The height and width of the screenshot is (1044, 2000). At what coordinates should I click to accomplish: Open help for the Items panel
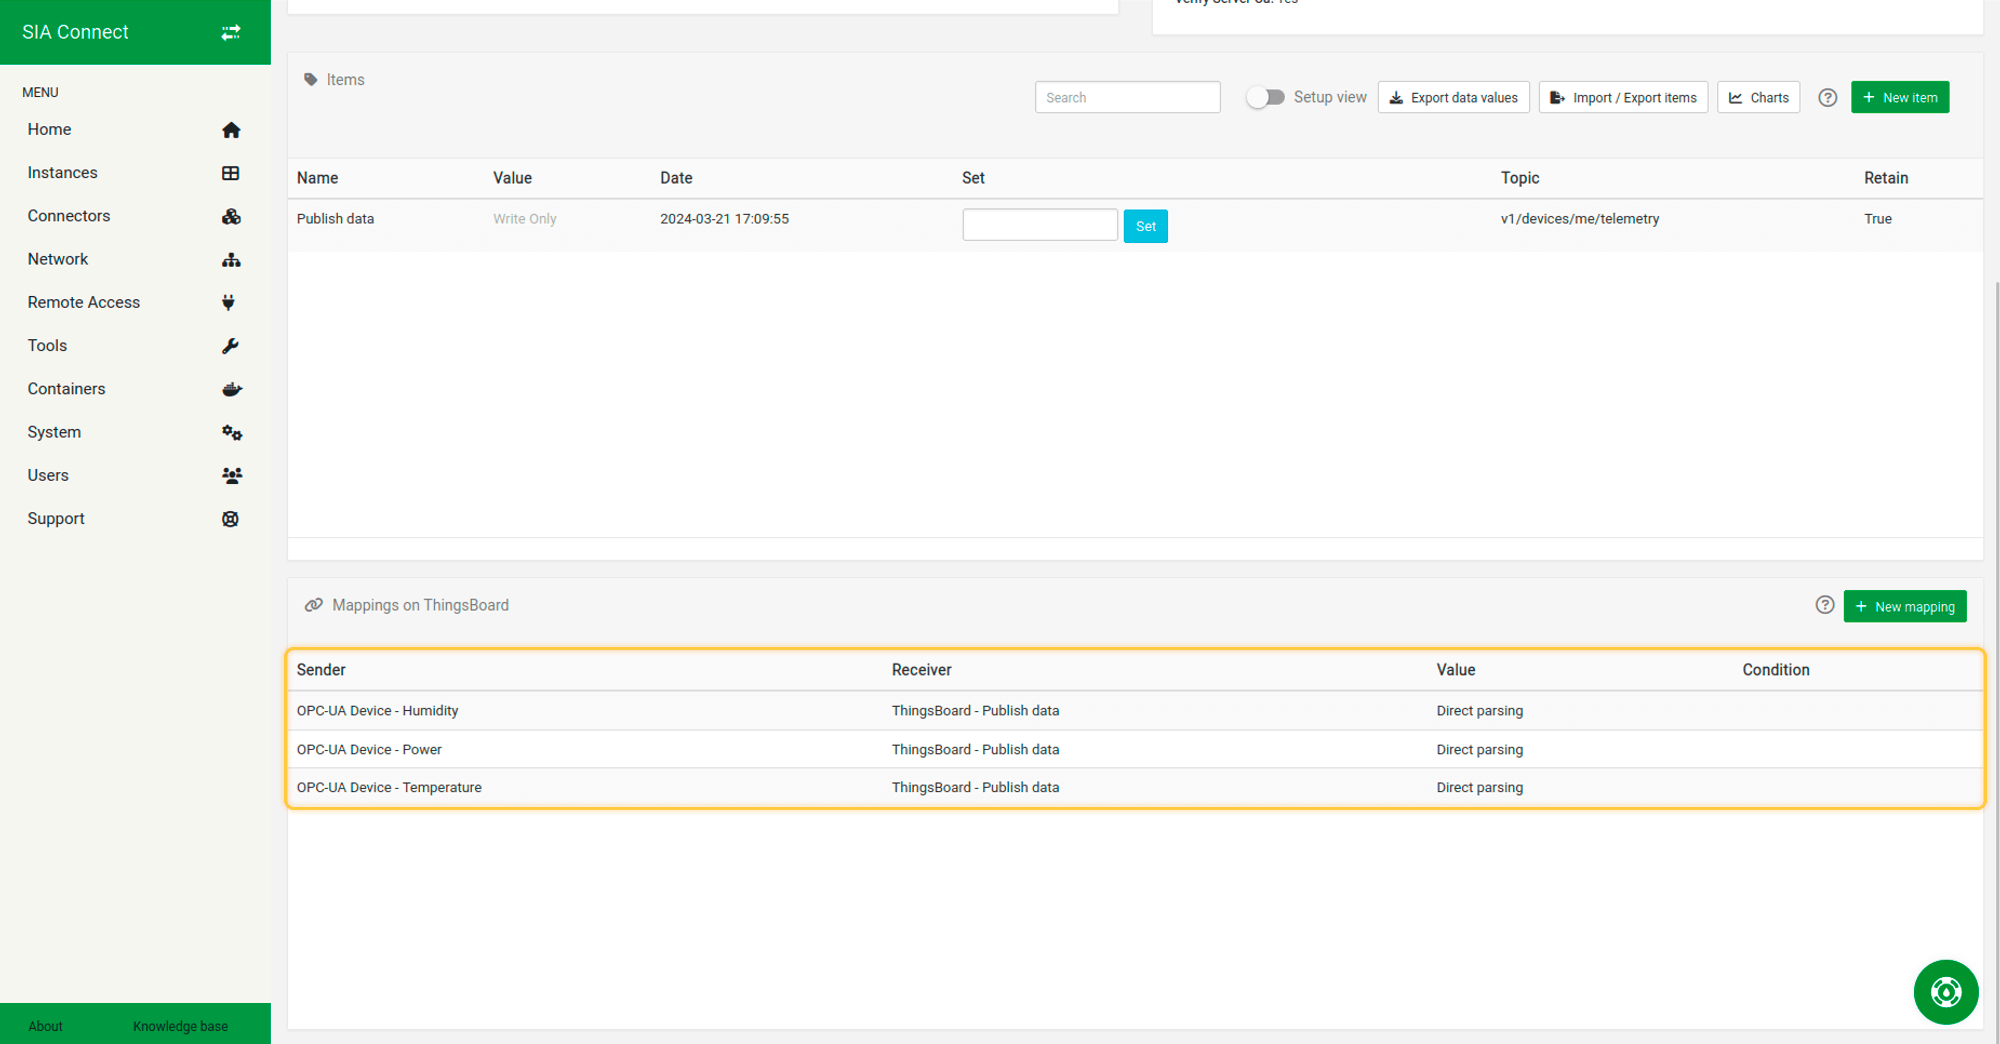click(x=1827, y=98)
